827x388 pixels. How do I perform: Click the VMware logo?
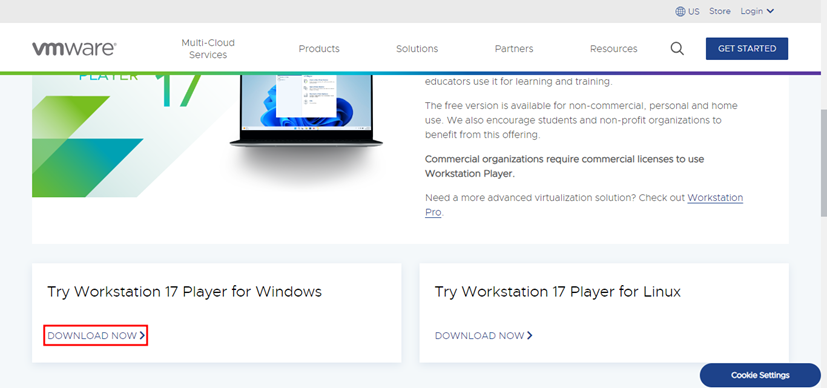[x=74, y=48]
